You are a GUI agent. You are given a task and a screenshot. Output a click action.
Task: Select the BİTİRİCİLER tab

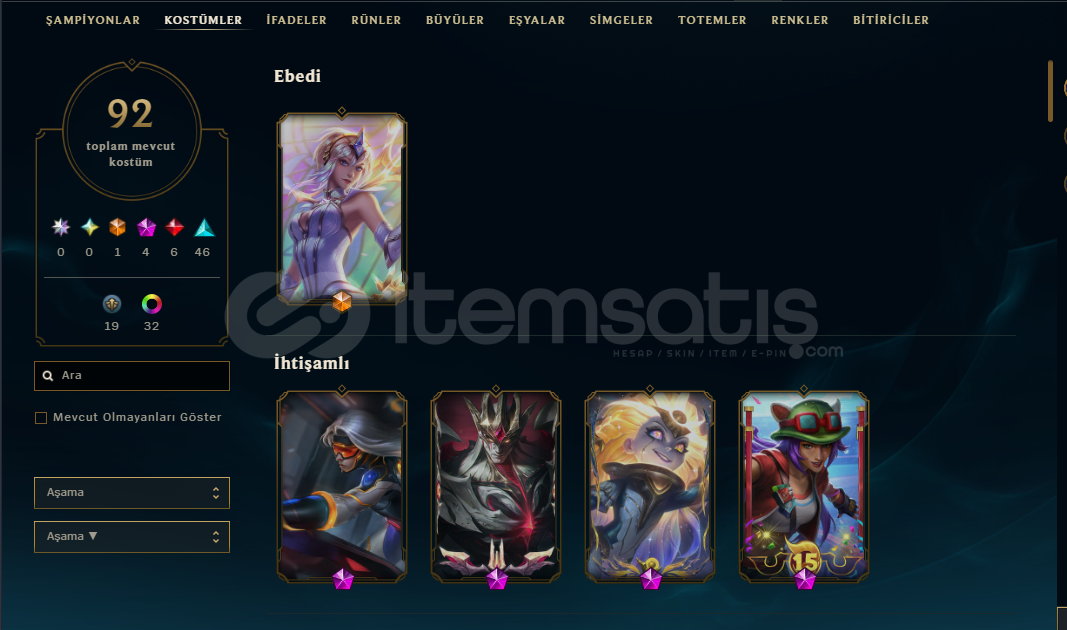(x=891, y=20)
